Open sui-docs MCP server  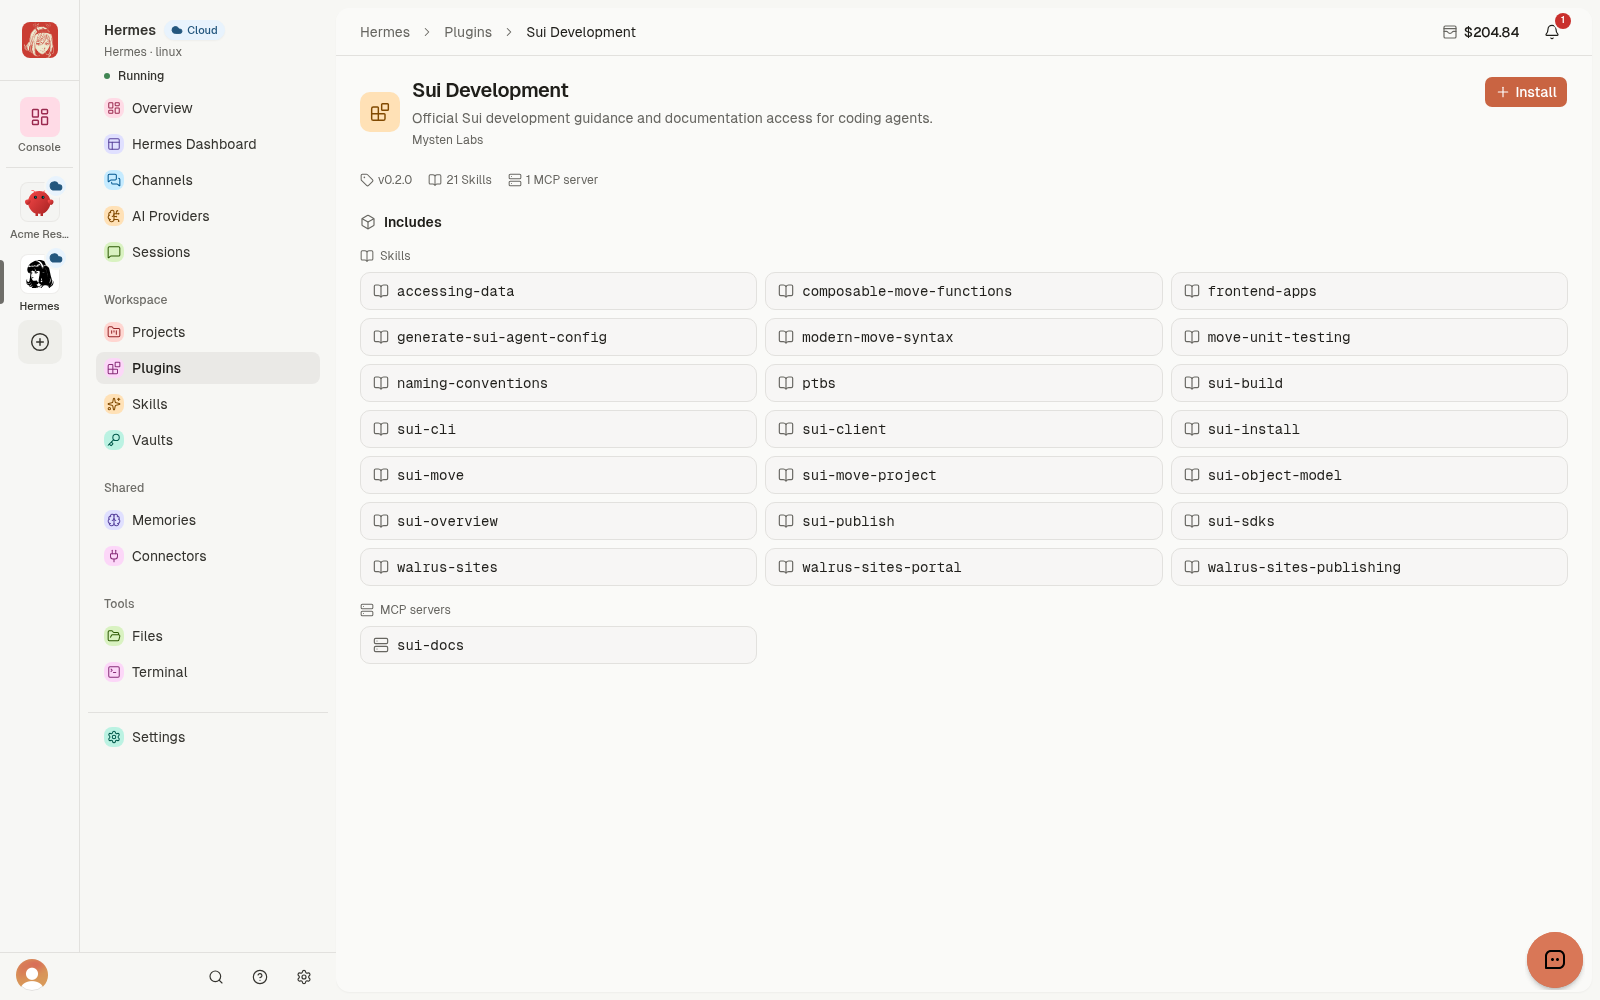[558, 645]
